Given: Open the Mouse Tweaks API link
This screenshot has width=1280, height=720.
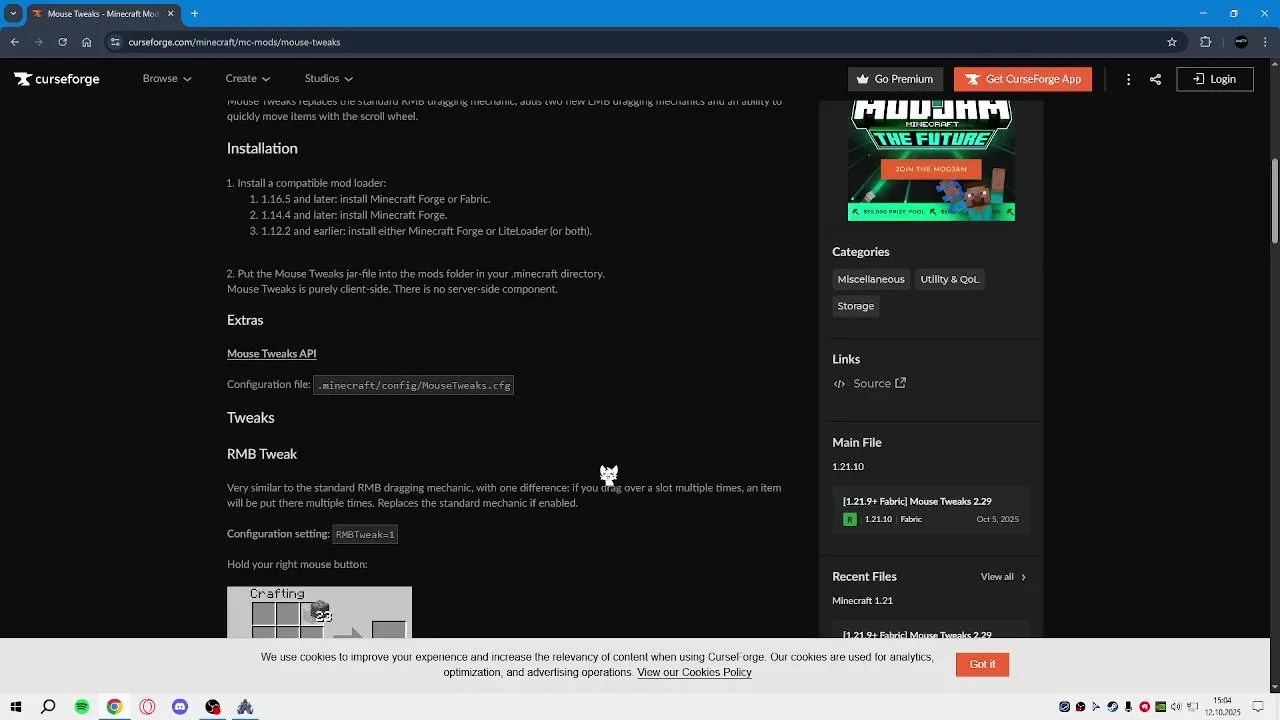Looking at the screenshot, I should point(271,353).
